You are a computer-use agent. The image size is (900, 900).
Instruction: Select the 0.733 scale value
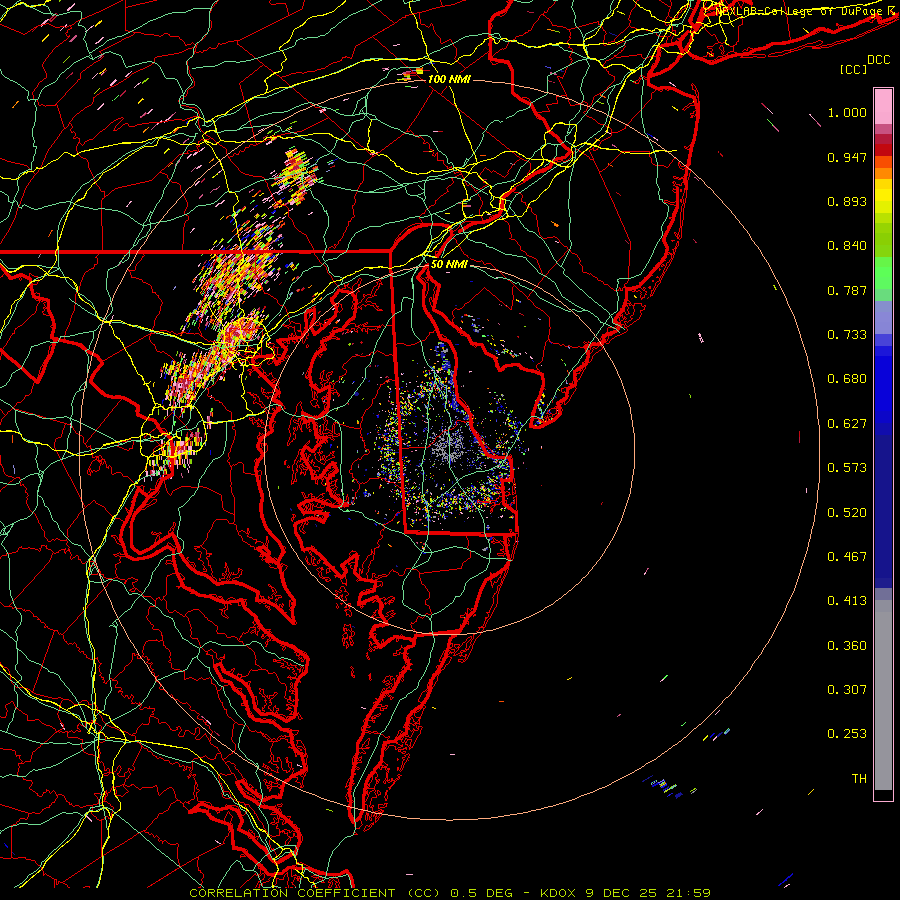847,335
